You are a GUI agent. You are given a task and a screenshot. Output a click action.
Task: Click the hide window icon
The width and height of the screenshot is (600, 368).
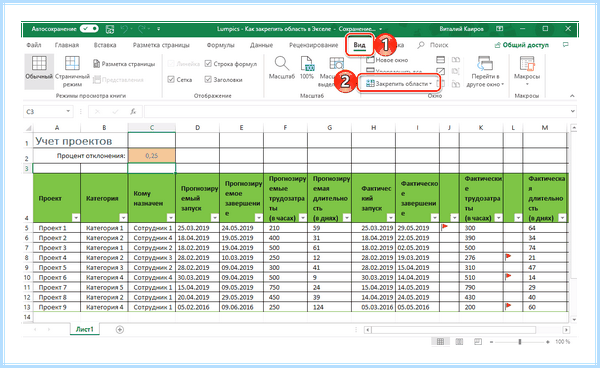[x=440, y=72]
